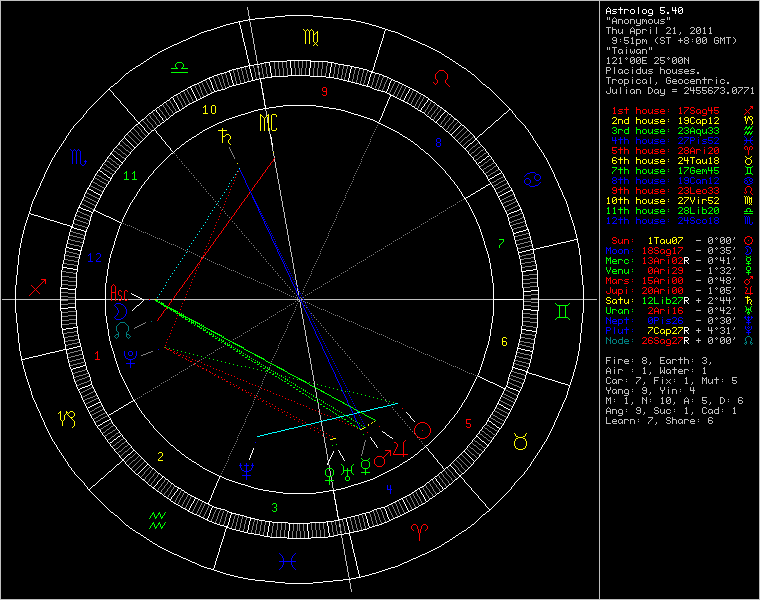760x600 pixels.
Task: Select the green Venus glyph in the chart
Action: click(x=329, y=474)
